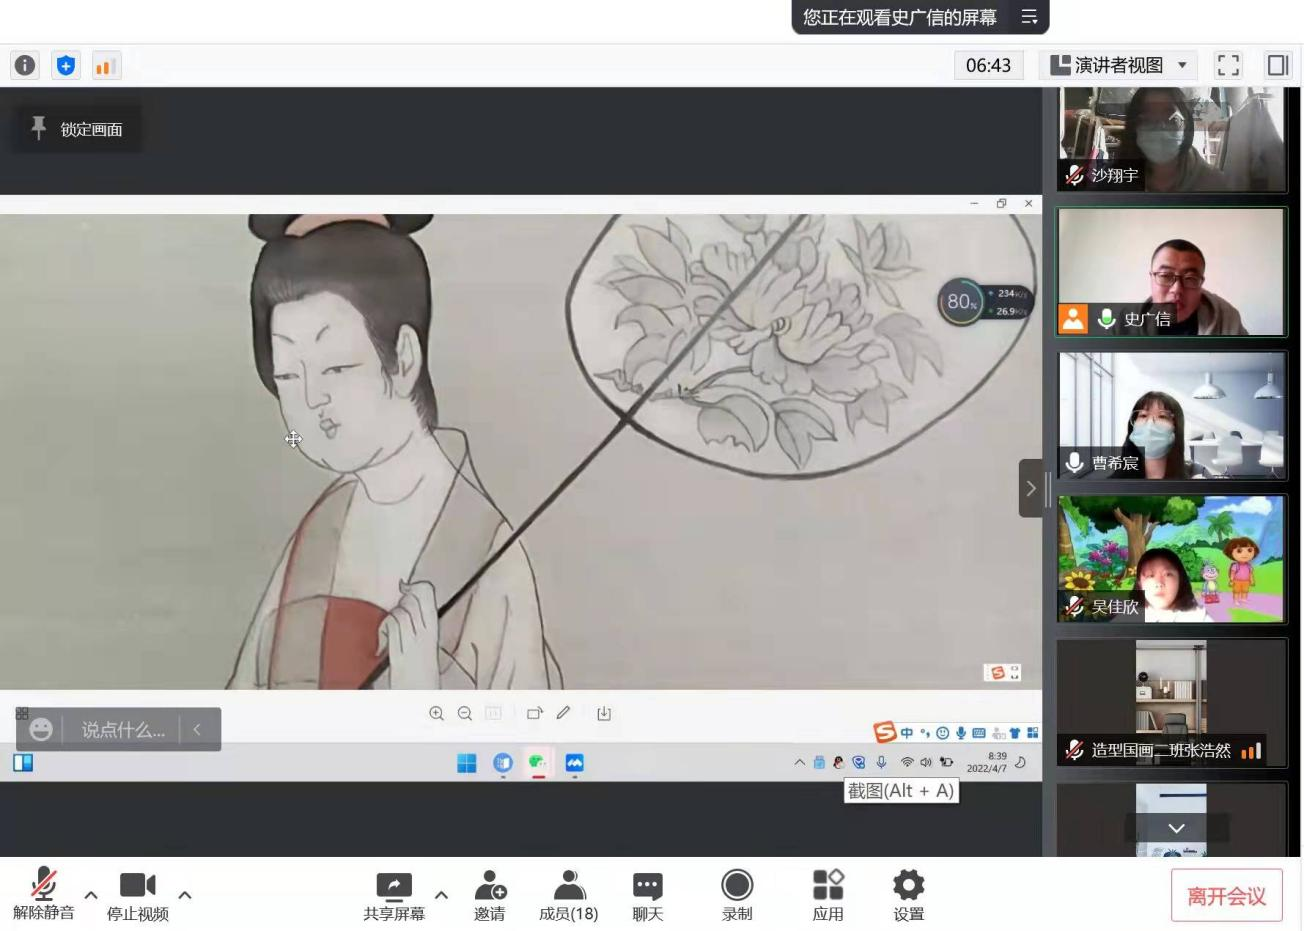Click the emoji reaction smiley icon
Screen dimensions: 1304x931
coord(41,730)
